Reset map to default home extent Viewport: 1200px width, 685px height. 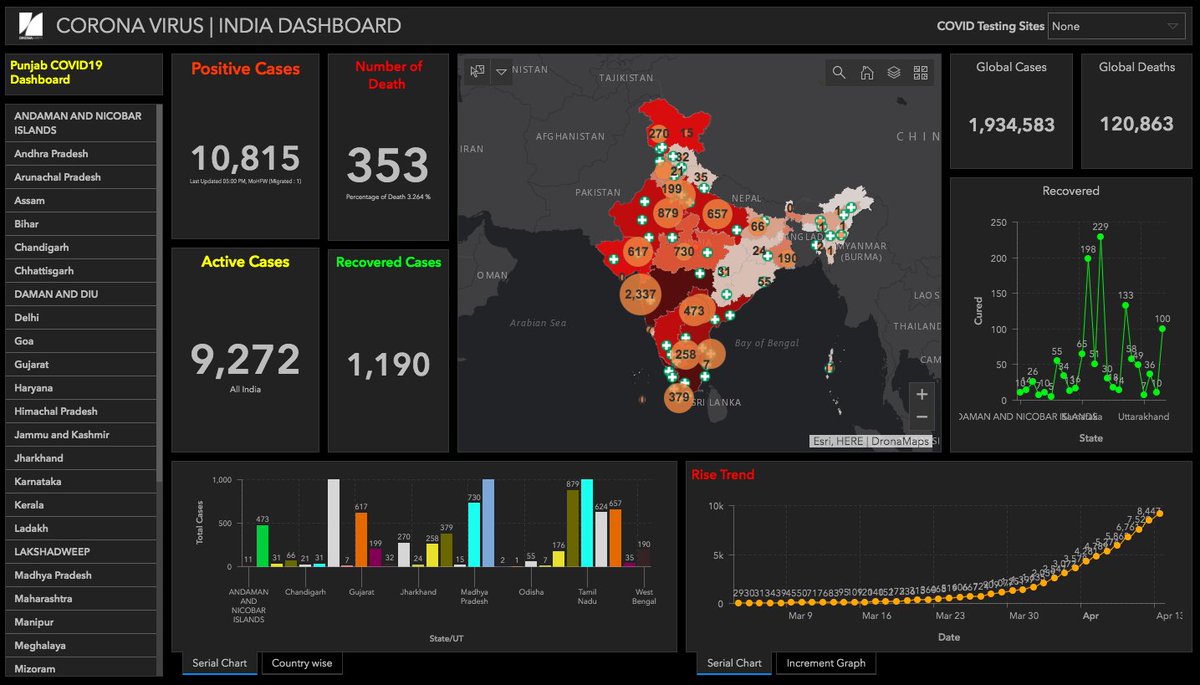[x=867, y=72]
